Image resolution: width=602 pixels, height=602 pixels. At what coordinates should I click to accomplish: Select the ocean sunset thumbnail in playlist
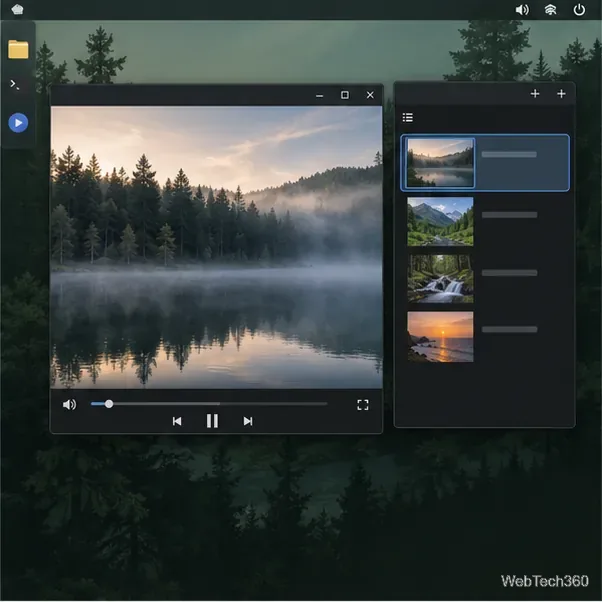point(440,337)
